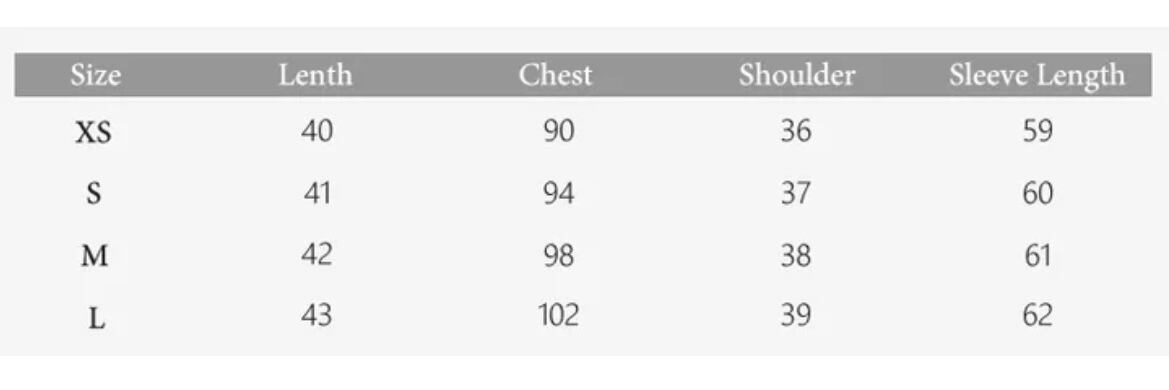Screen dimensions: 1169x390
Task: Select the chest value 94
Action: (558, 194)
